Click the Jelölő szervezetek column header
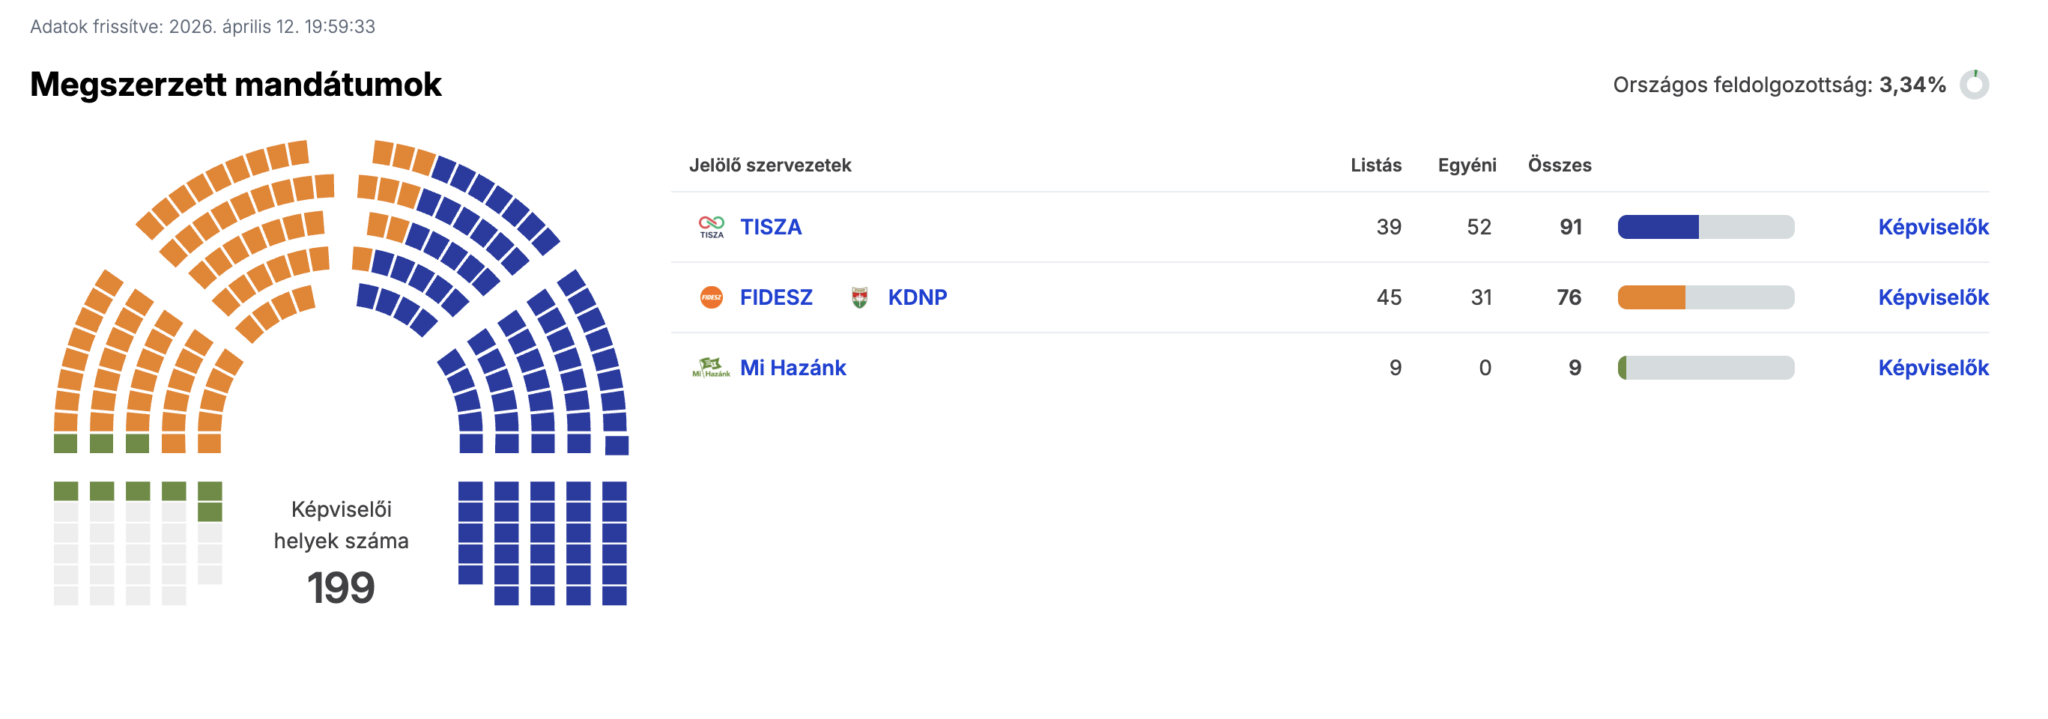Viewport: 2048px width, 719px height. point(769,165)
